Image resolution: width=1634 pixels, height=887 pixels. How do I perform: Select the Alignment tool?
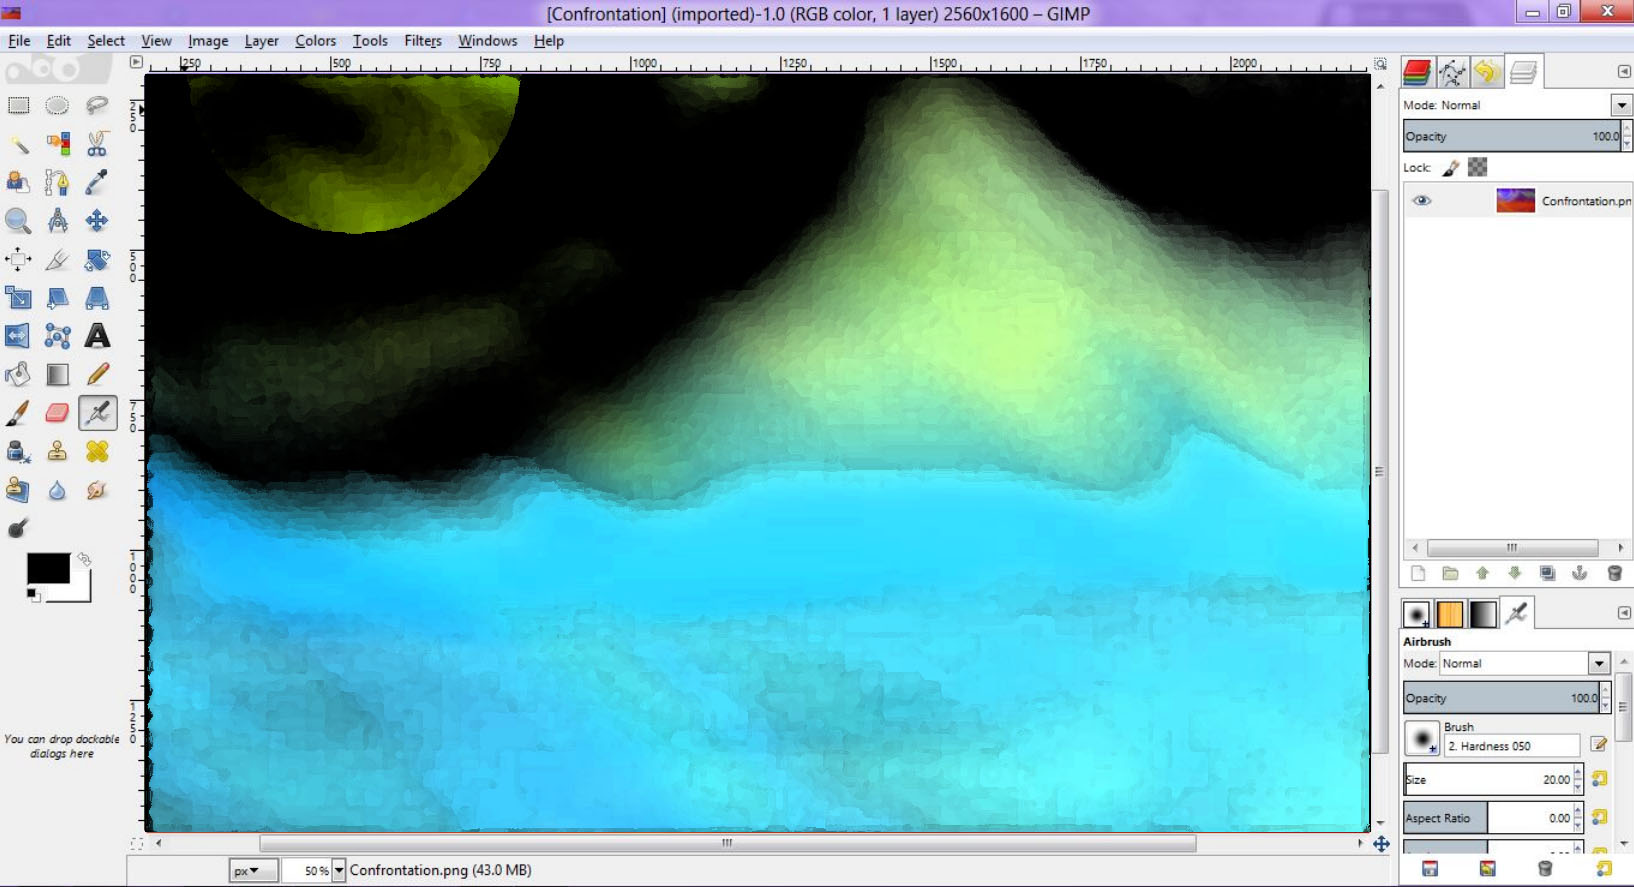18,259
